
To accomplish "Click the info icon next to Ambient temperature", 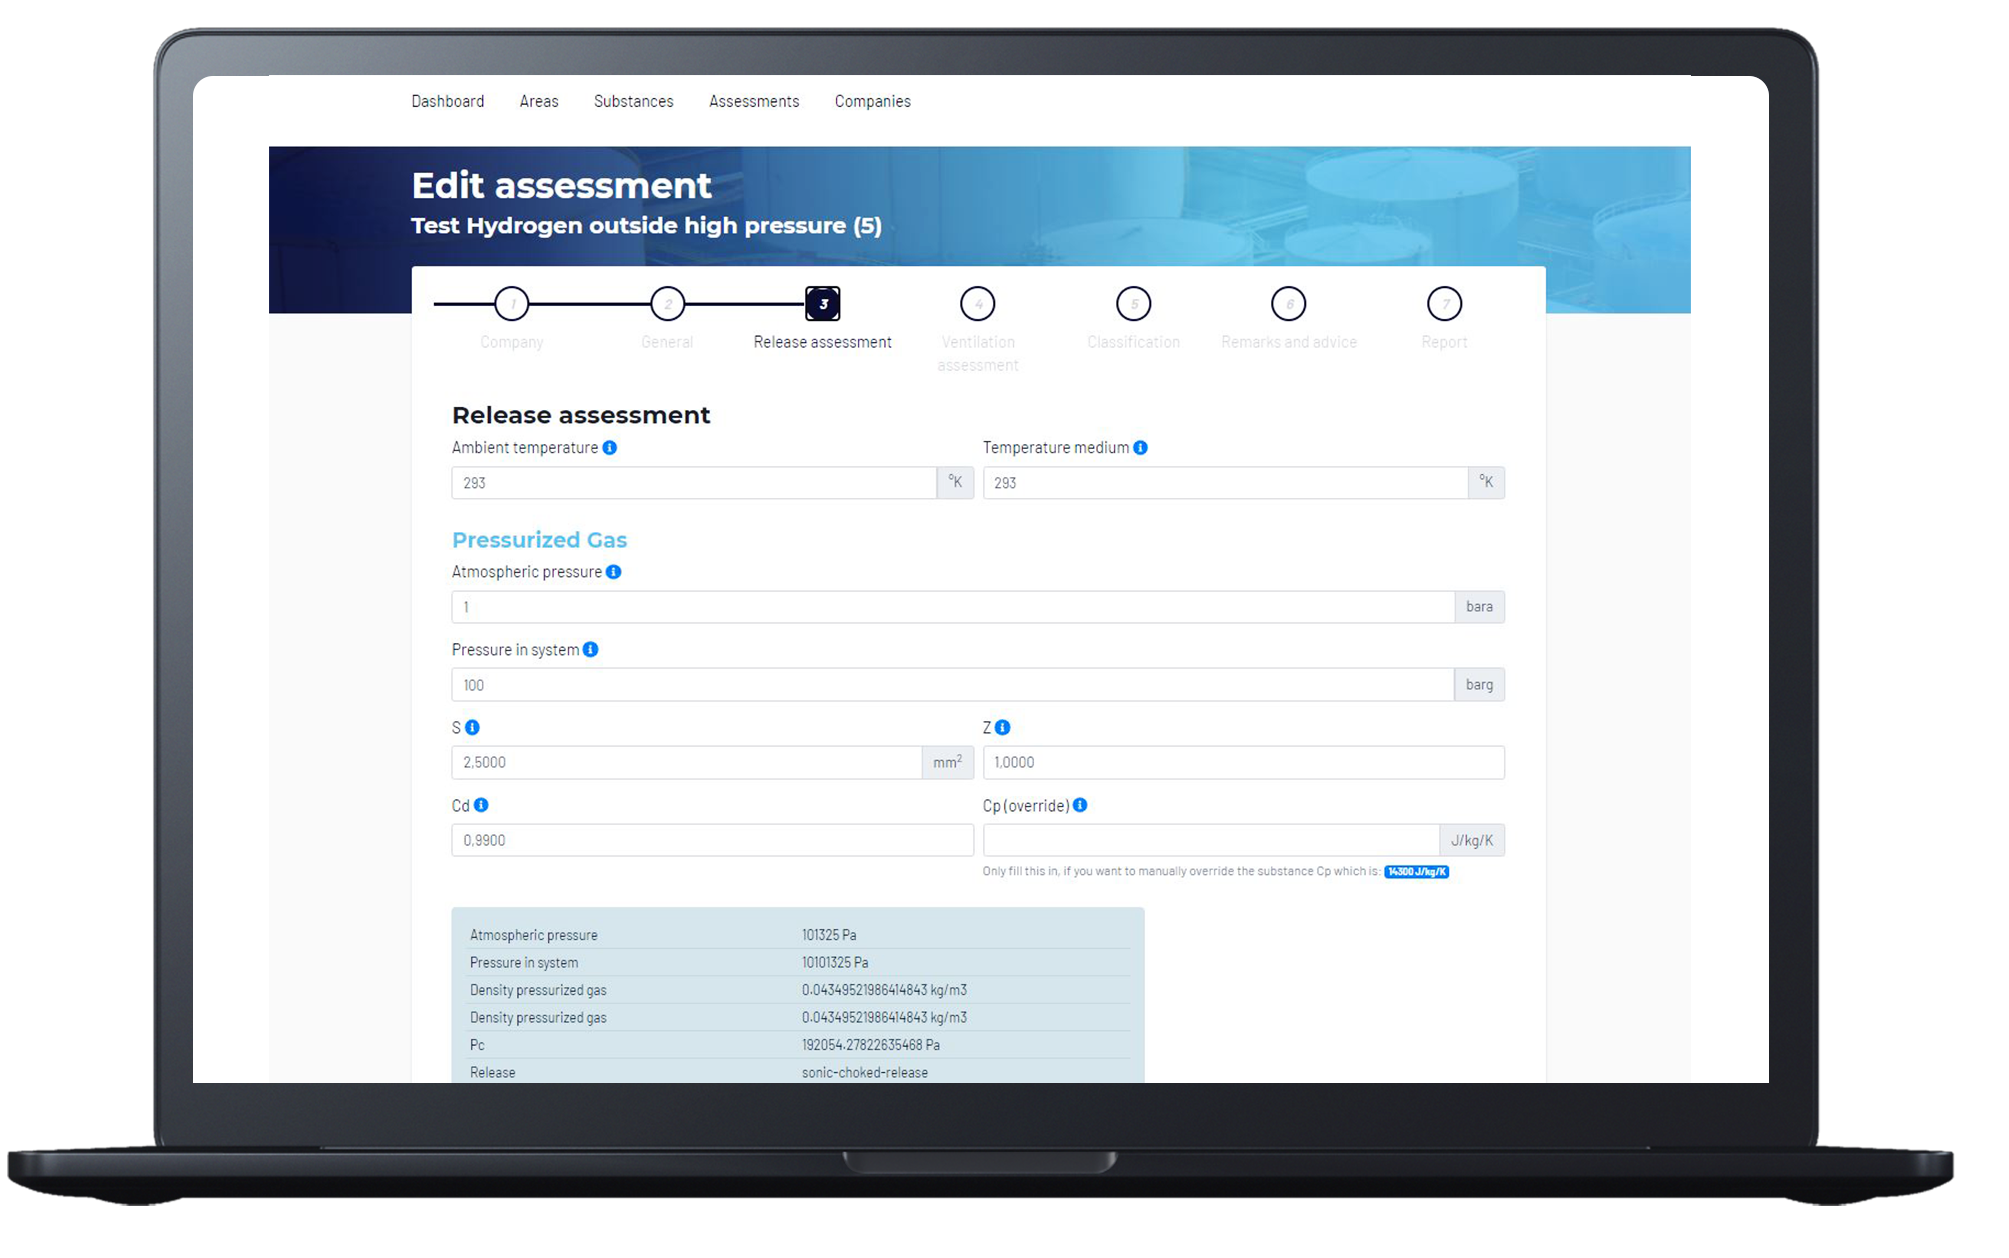I will coord(610,446).
